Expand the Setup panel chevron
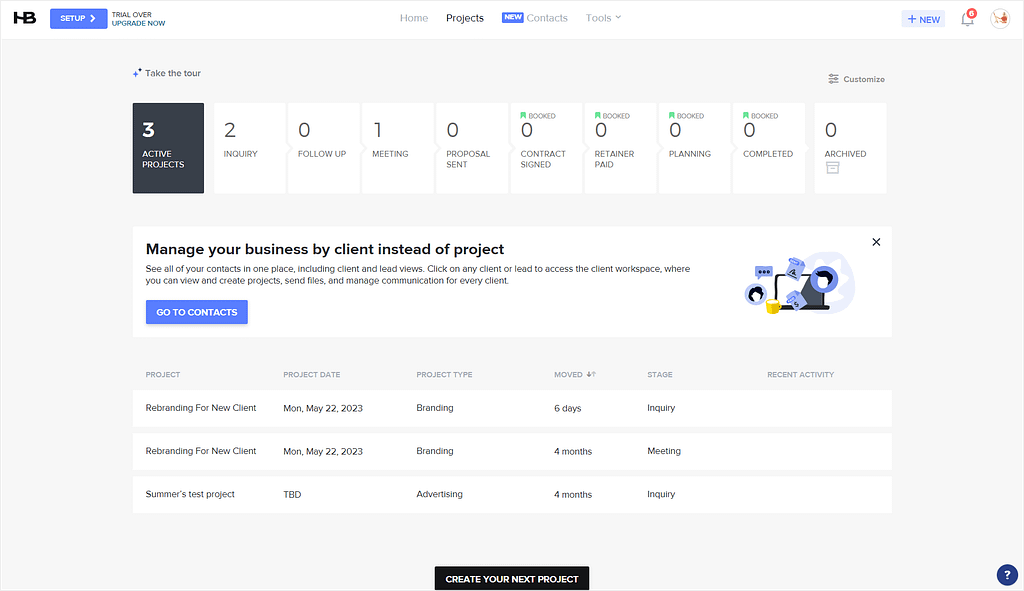 coord(93,18)
